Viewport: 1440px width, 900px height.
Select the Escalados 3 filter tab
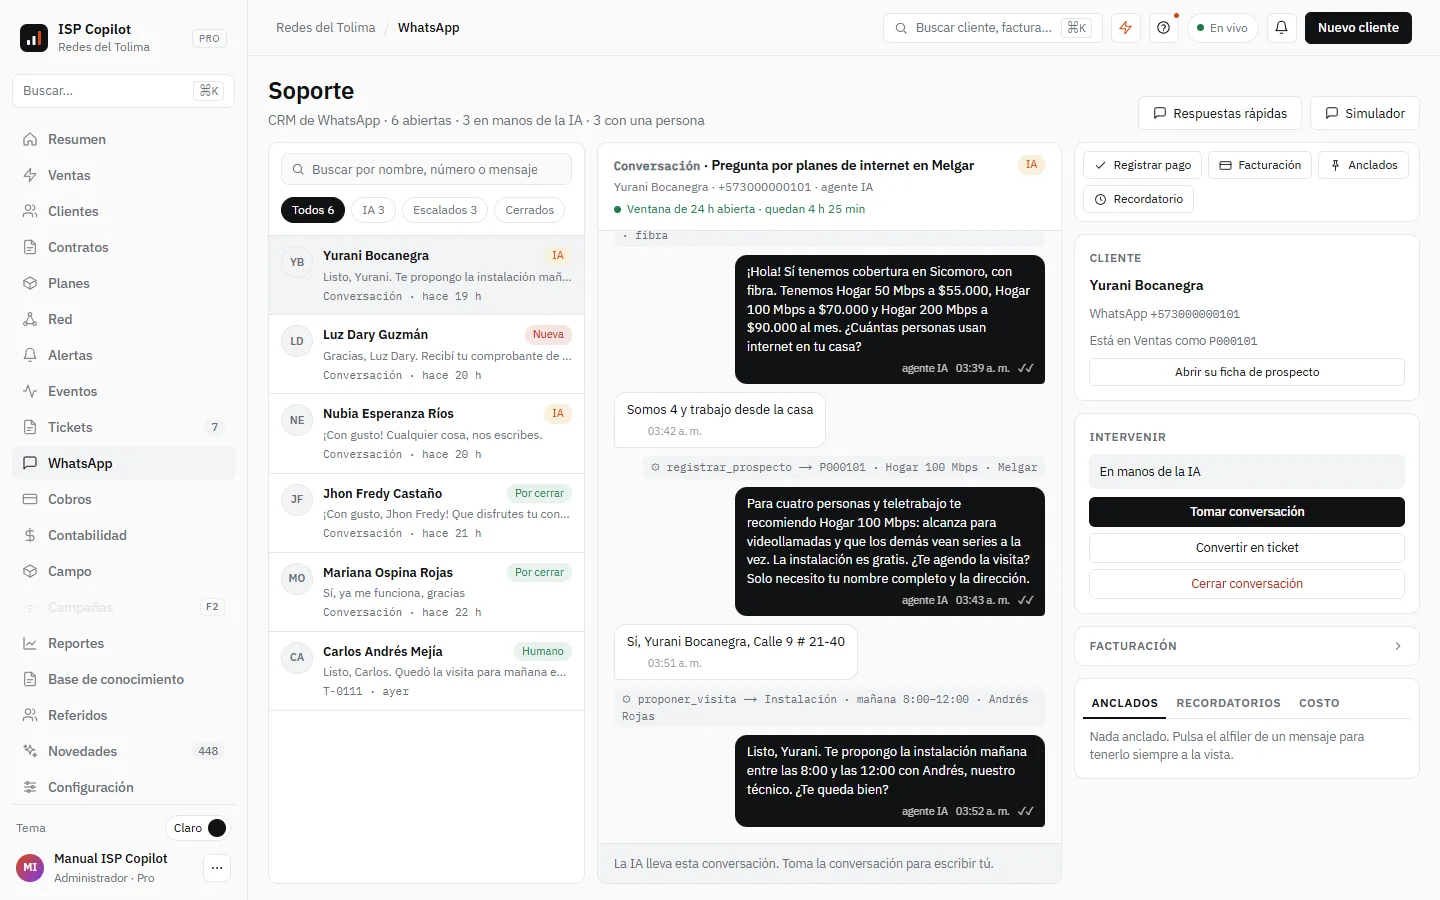tap(445, 210)
